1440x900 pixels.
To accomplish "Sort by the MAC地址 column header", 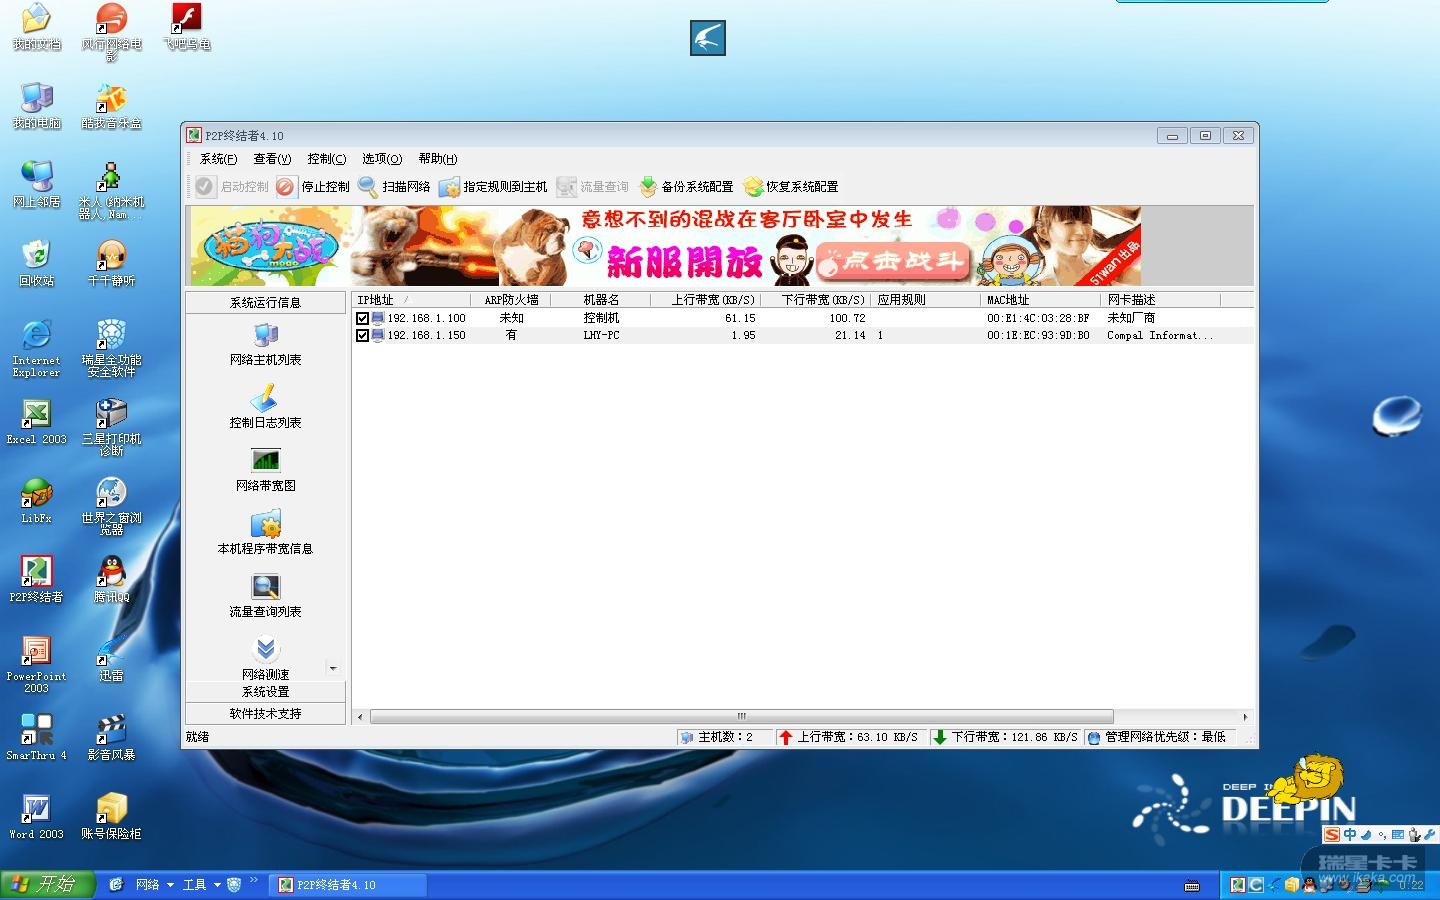I will pos(1040,300).
